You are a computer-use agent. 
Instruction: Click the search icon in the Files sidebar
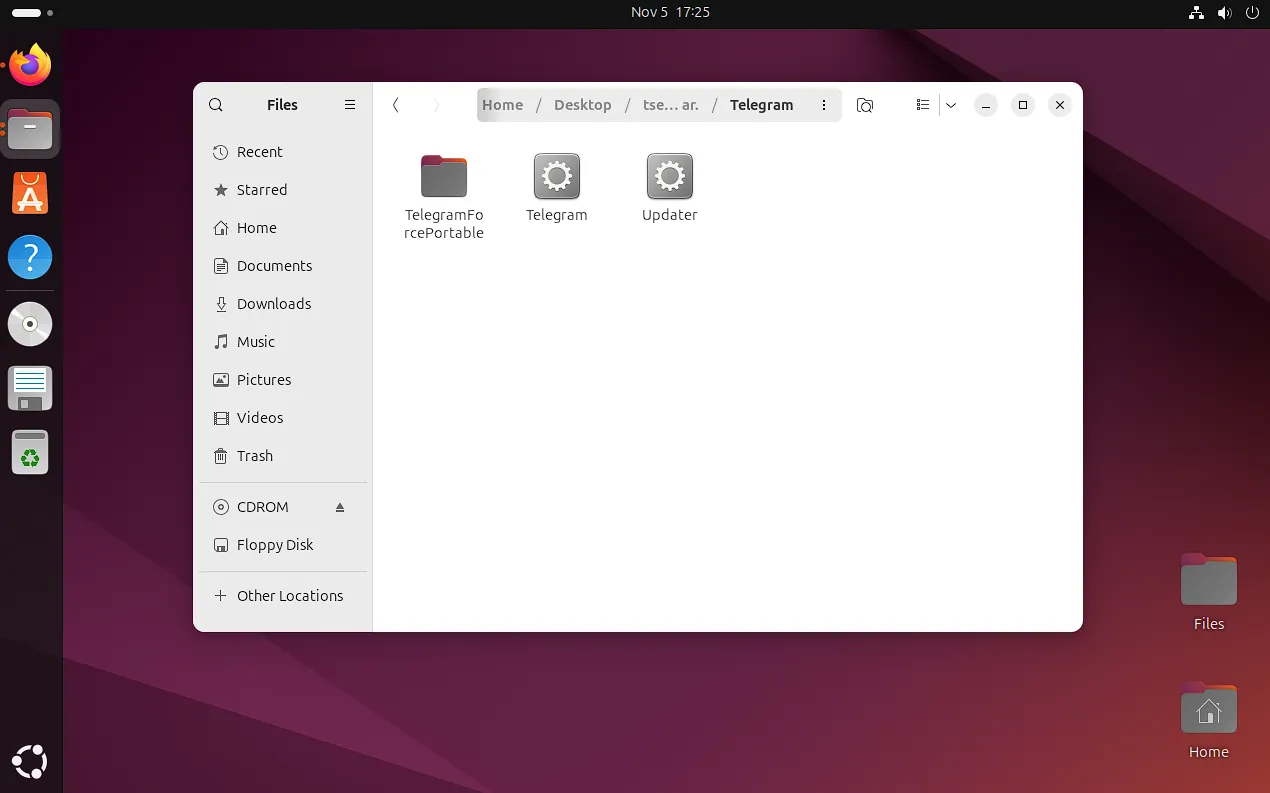point(216,105)
